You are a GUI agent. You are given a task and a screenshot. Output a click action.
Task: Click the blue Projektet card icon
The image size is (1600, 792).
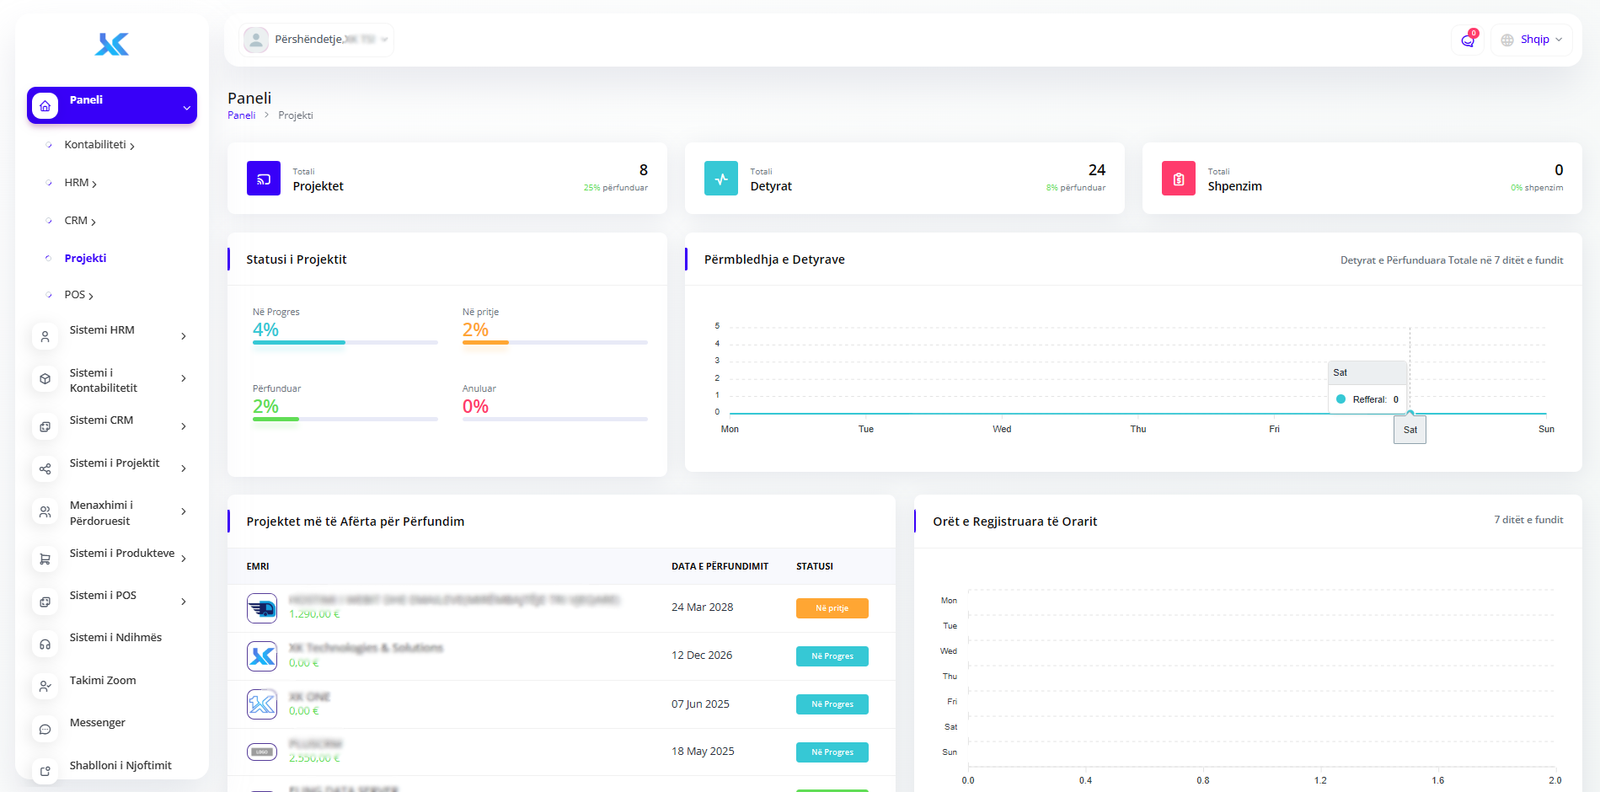(264, 178)
